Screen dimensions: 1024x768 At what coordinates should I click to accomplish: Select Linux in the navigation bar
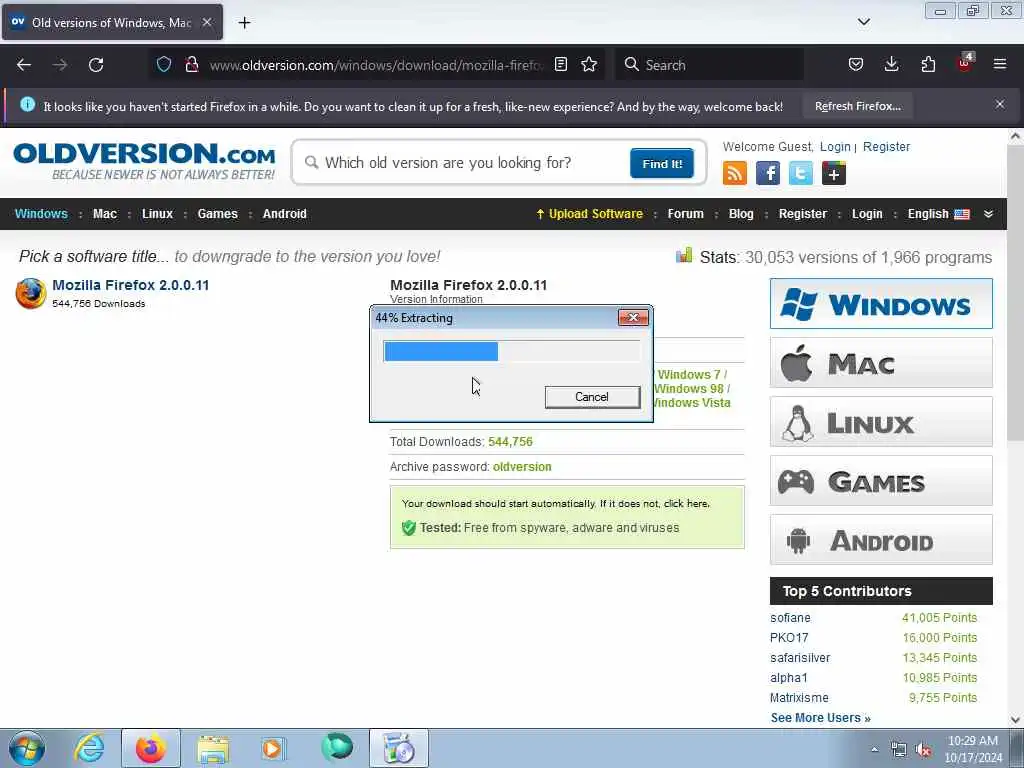point(157,214)
